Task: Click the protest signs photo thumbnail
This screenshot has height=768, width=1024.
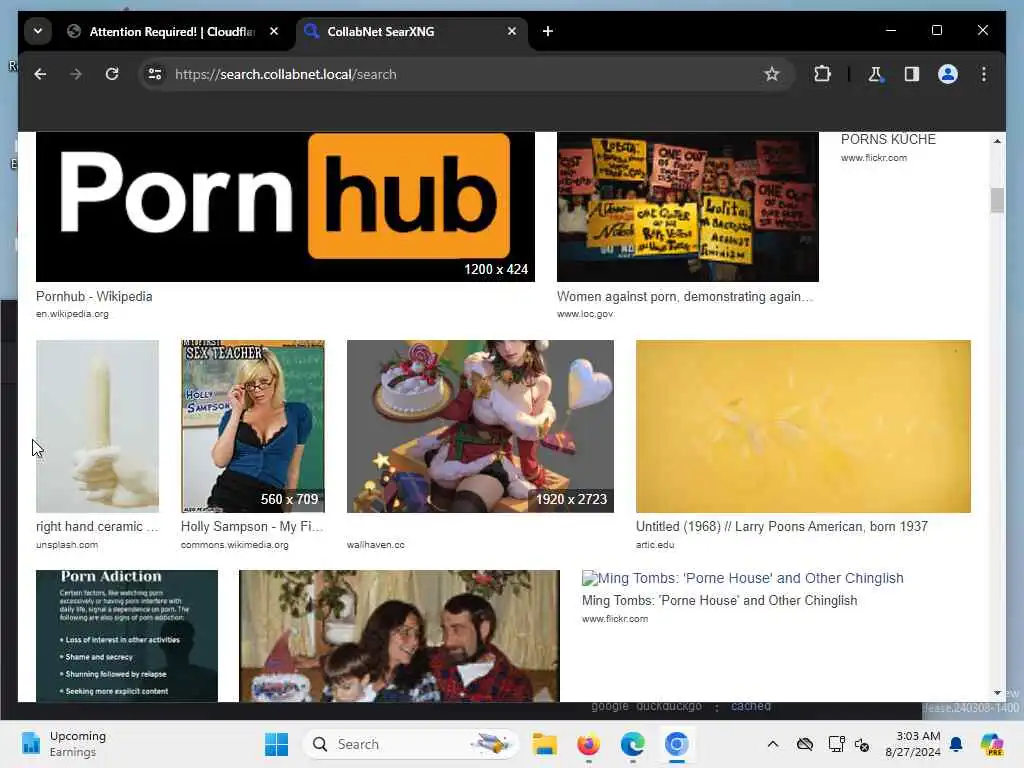Action: click(688, 206)
